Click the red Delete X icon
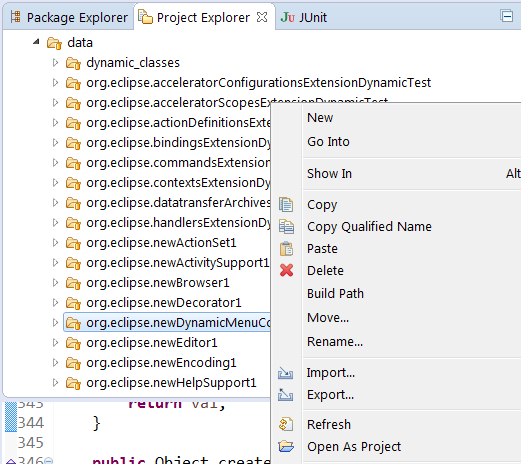 point(286,270)
